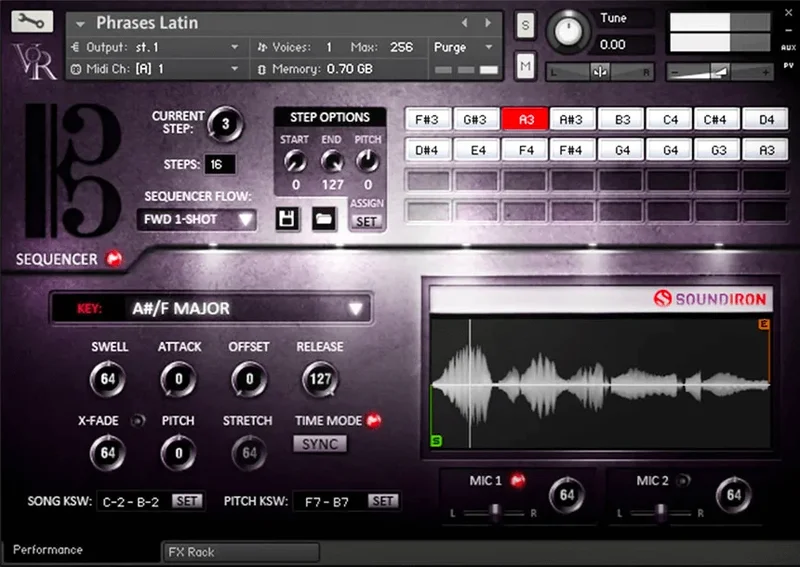Click the MIC 2 volume knob
This screenshot has width=800, height=567.
pyautogui.click(x=734, y=495)
